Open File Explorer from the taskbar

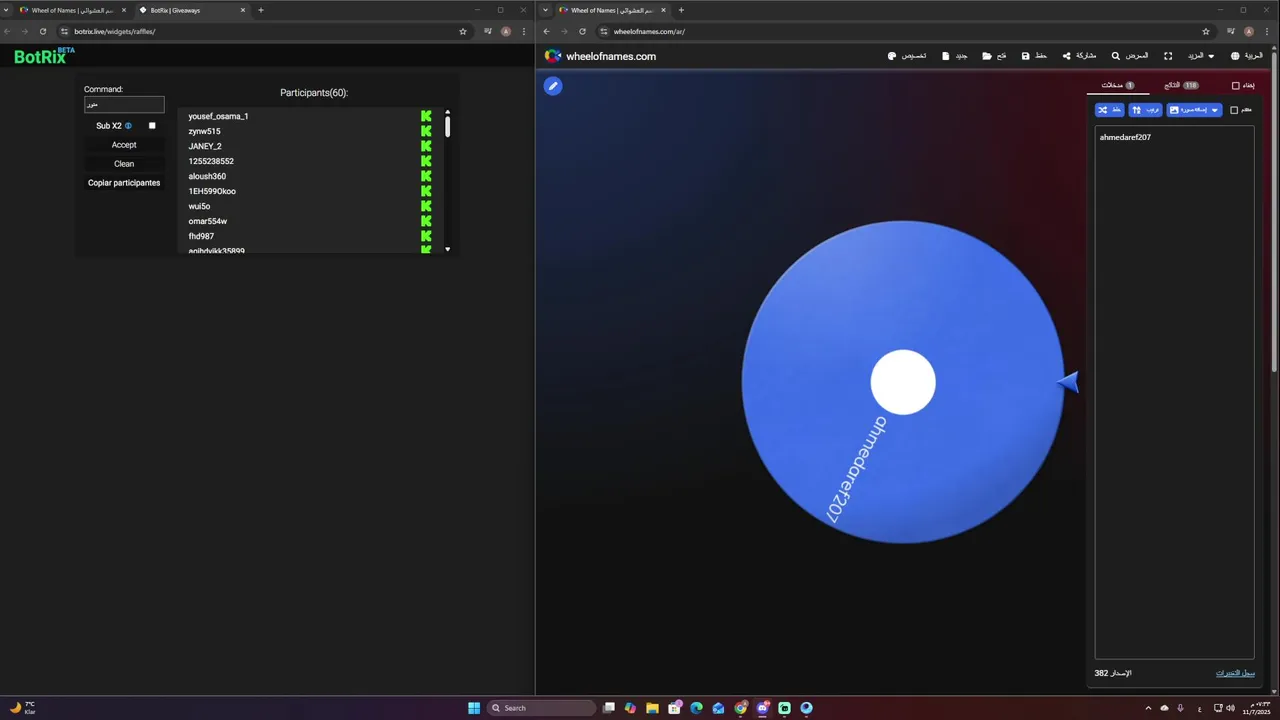click(652, 708)
